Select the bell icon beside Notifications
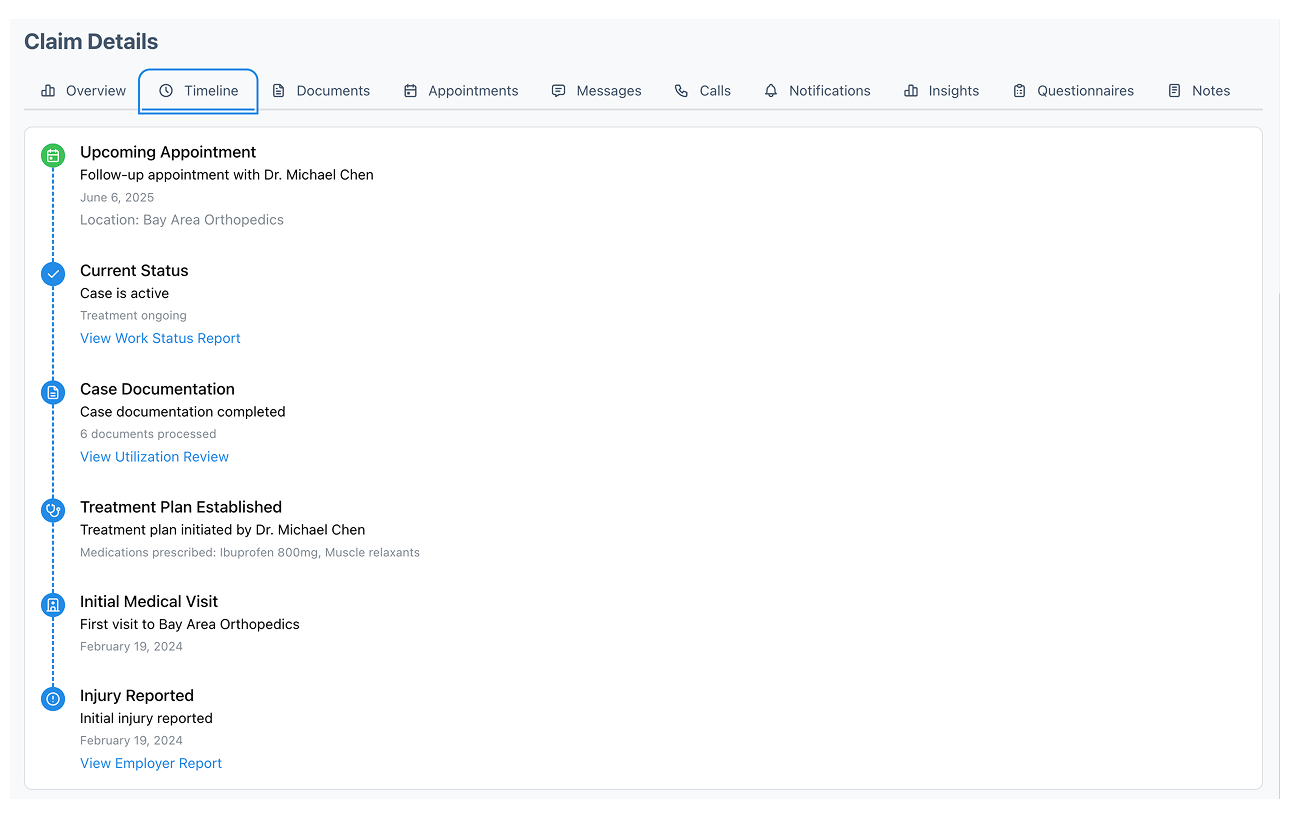Viewport: 1290px width, 818px height. click(x=771, y=90)
